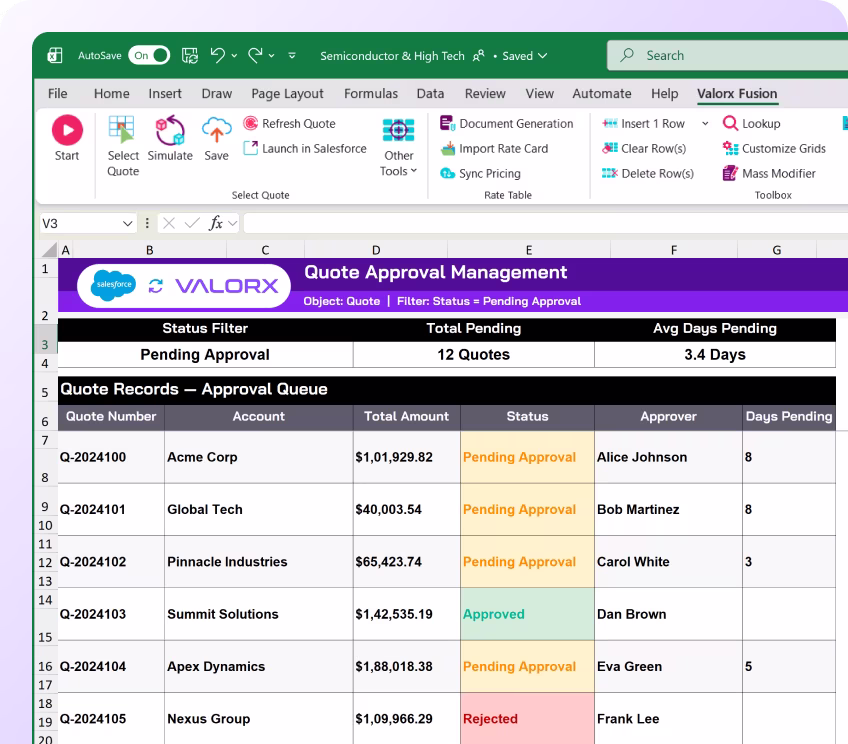Open the Page Layout tab
Screen dimensions: 848x744
[x=287, y=94]
